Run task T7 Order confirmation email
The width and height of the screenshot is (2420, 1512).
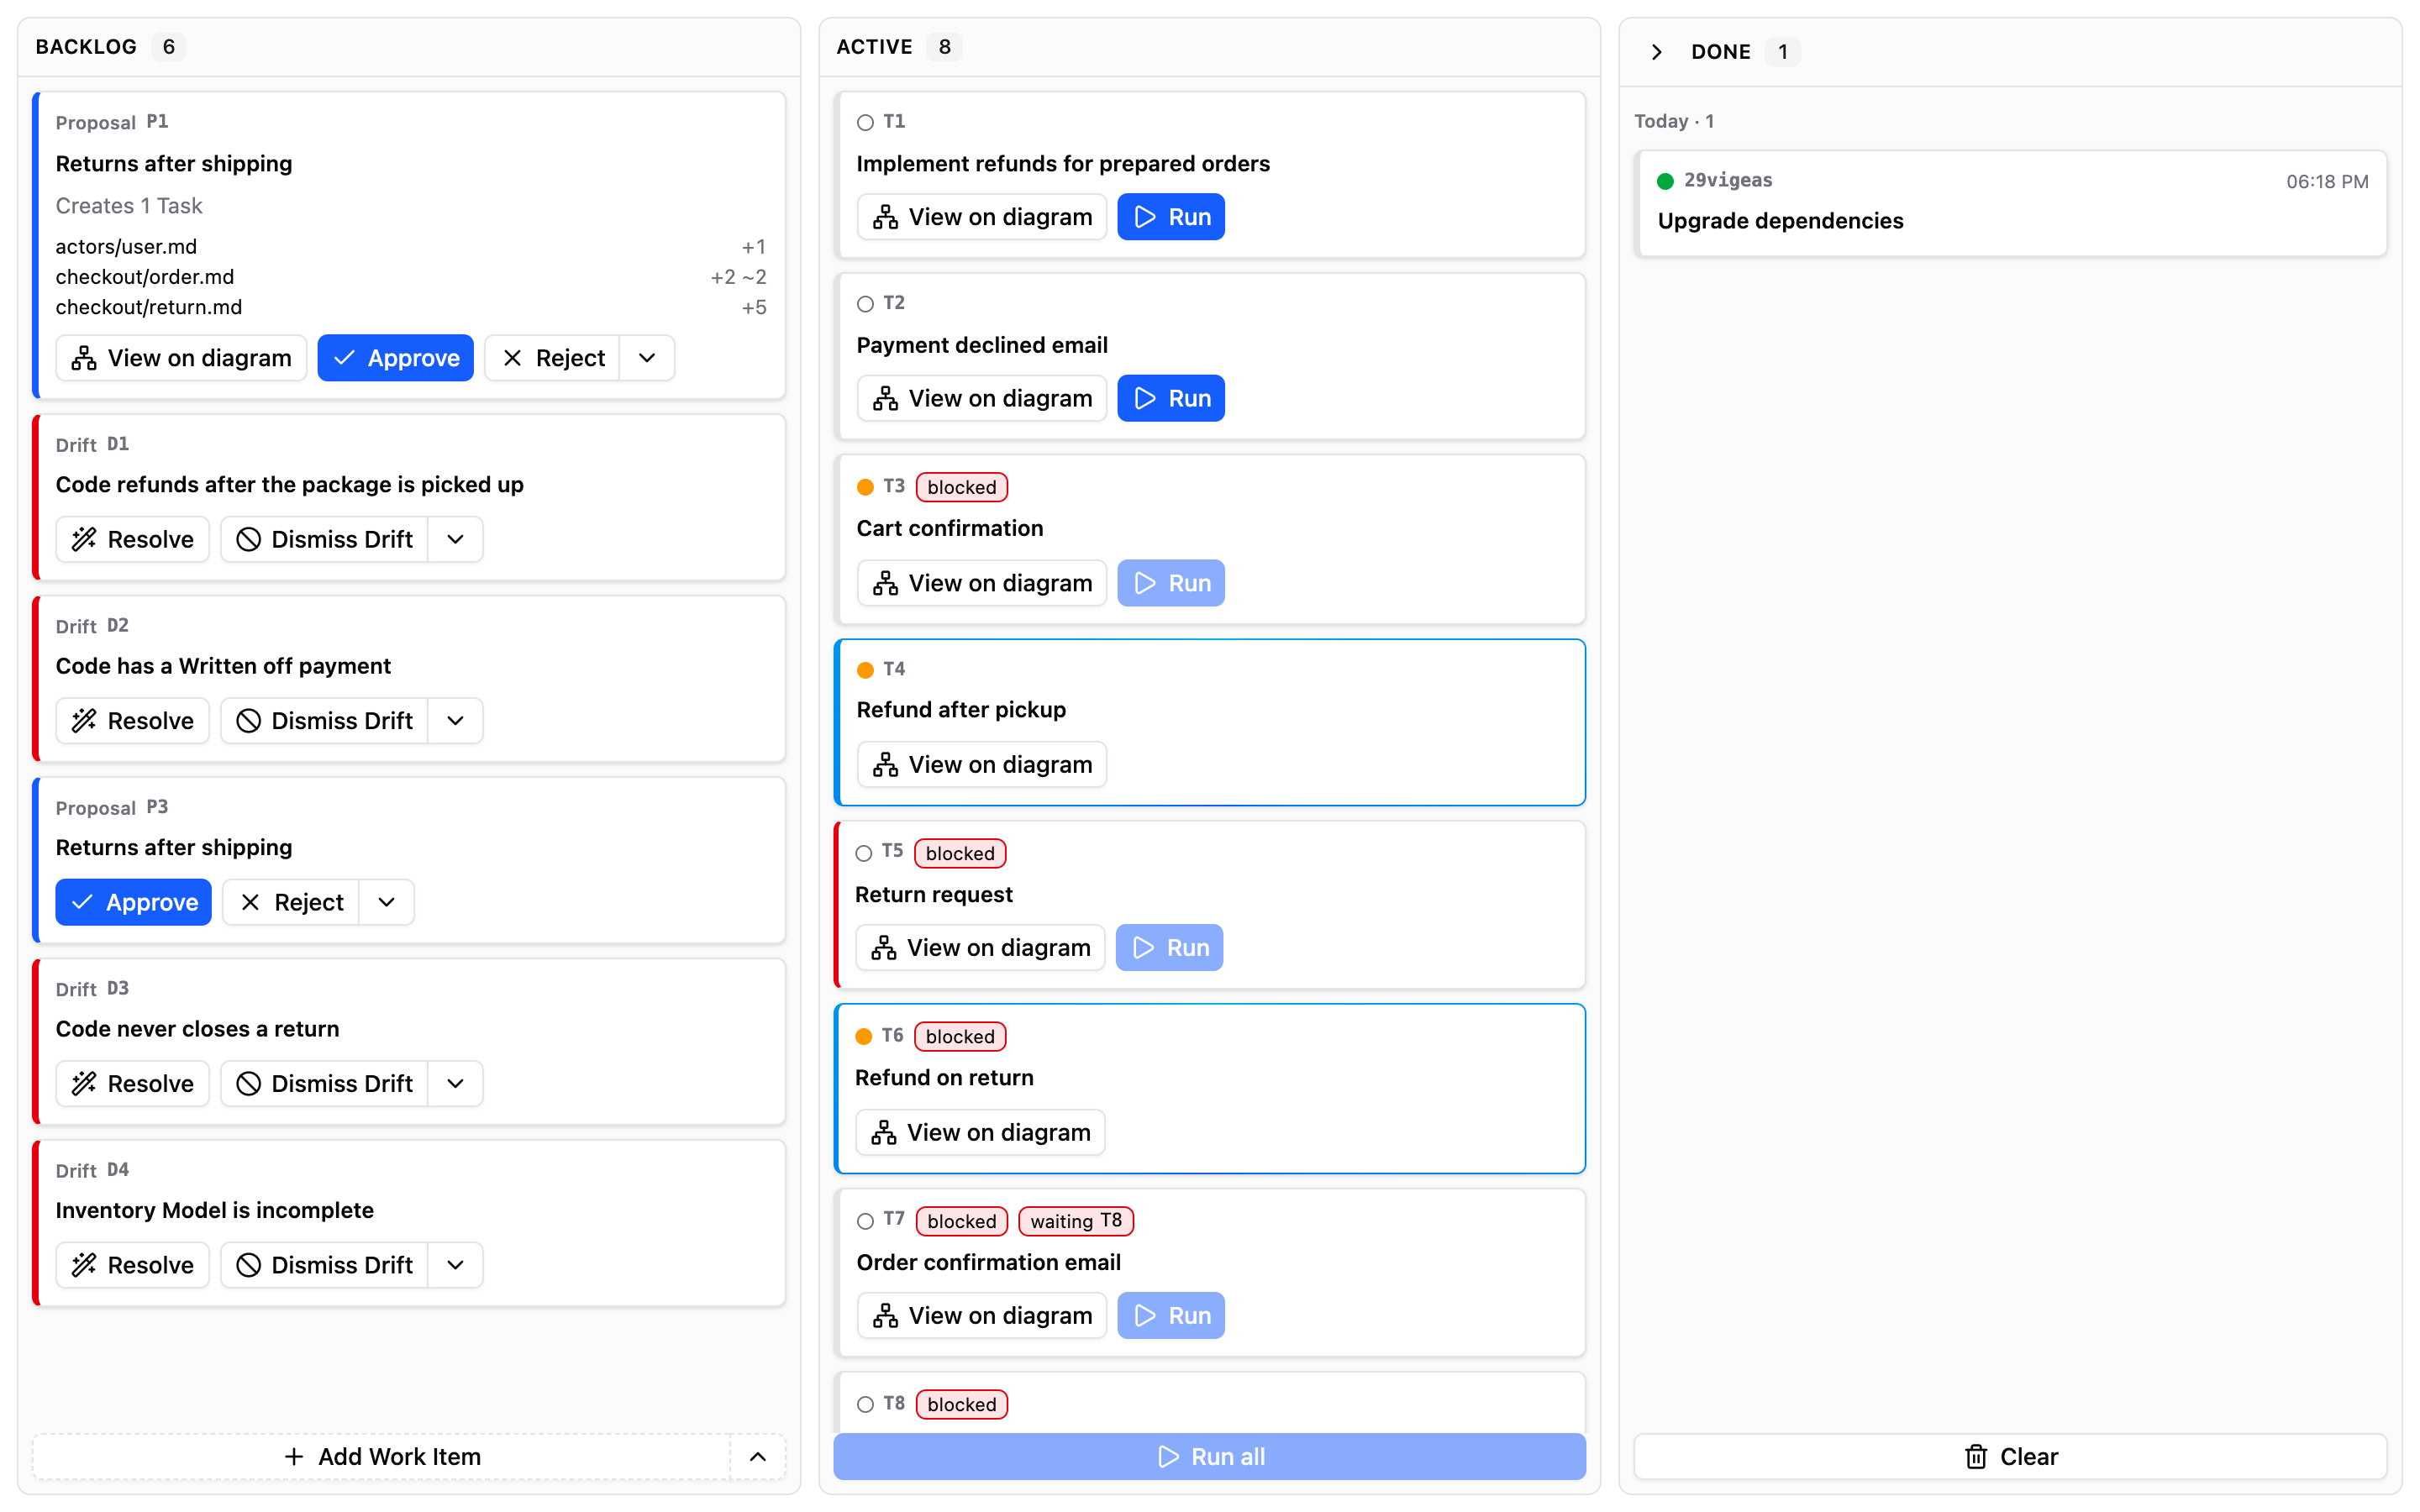pyautogui.click(x=1170, y=1315)
